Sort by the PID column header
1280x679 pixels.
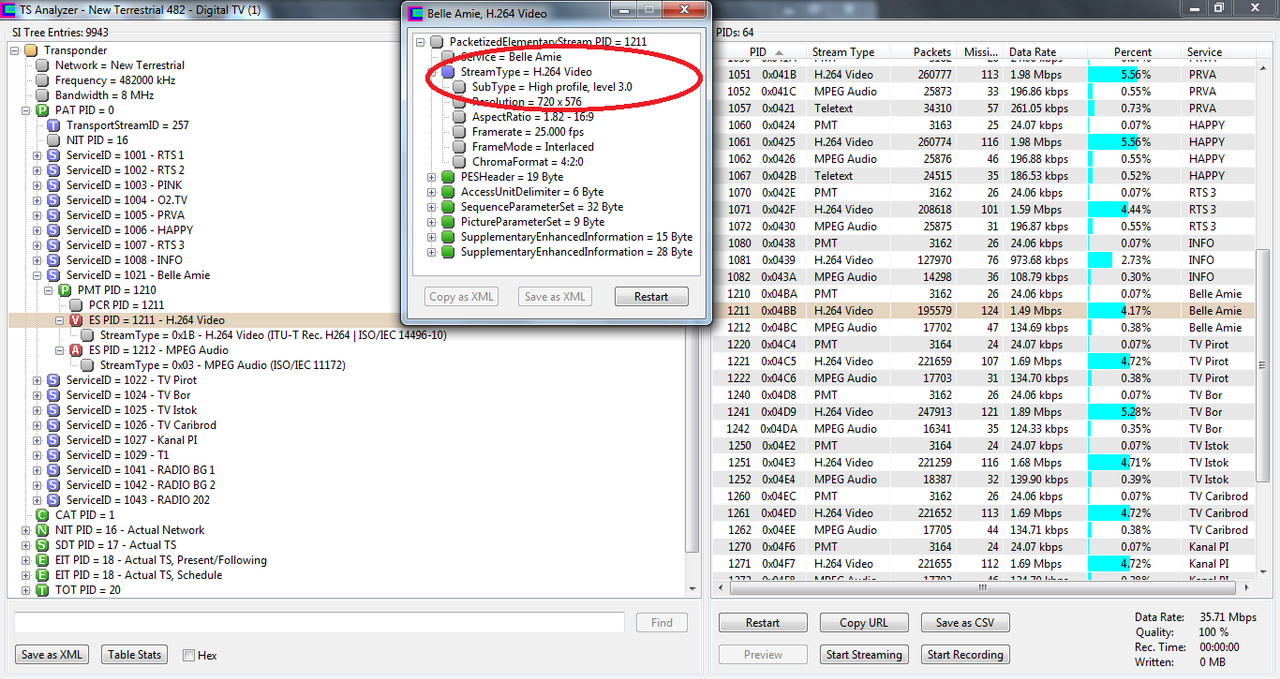[x=758, y=52]
